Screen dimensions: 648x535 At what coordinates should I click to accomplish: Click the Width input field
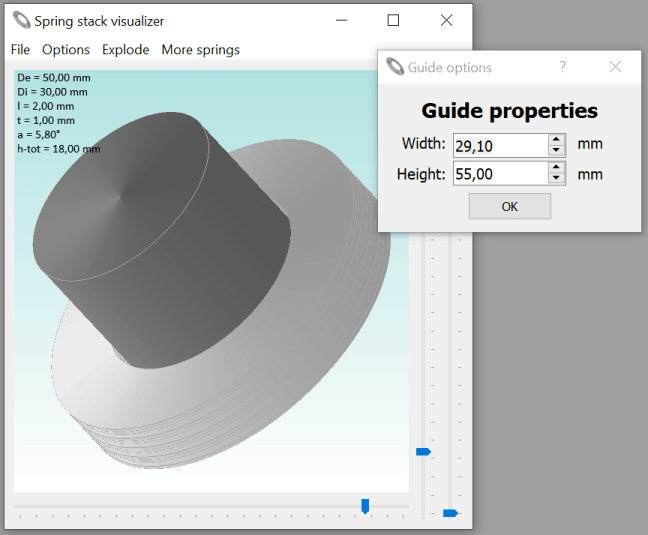click(x=501, y=145)
